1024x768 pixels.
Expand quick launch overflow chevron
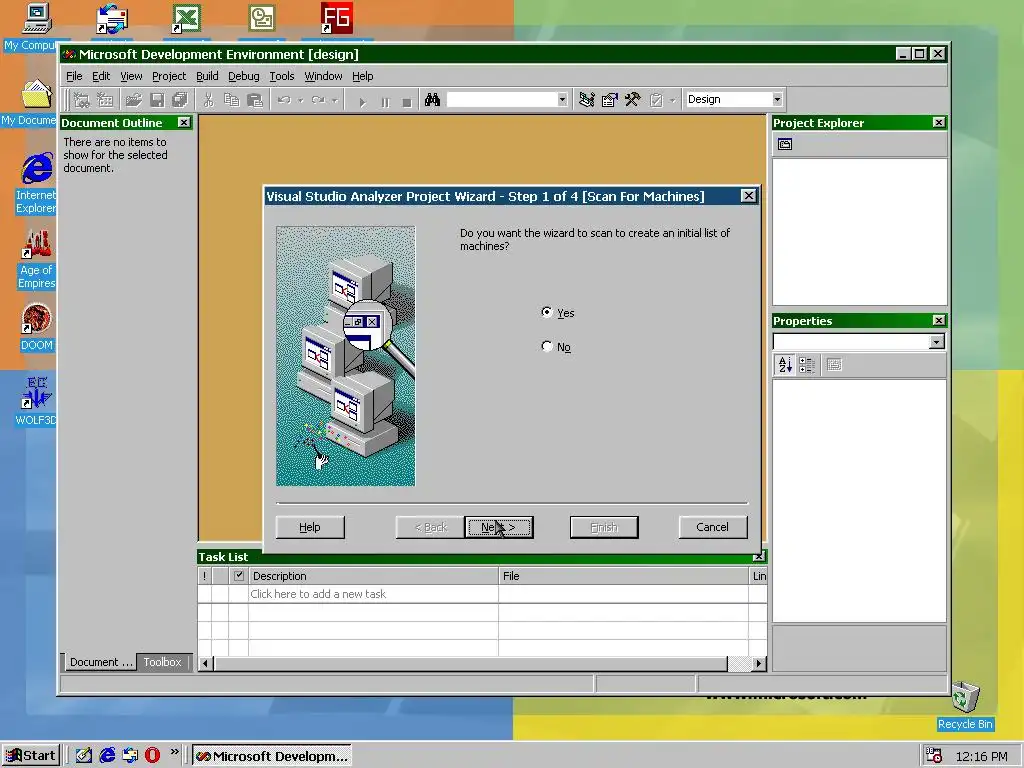tap(174, 752)
